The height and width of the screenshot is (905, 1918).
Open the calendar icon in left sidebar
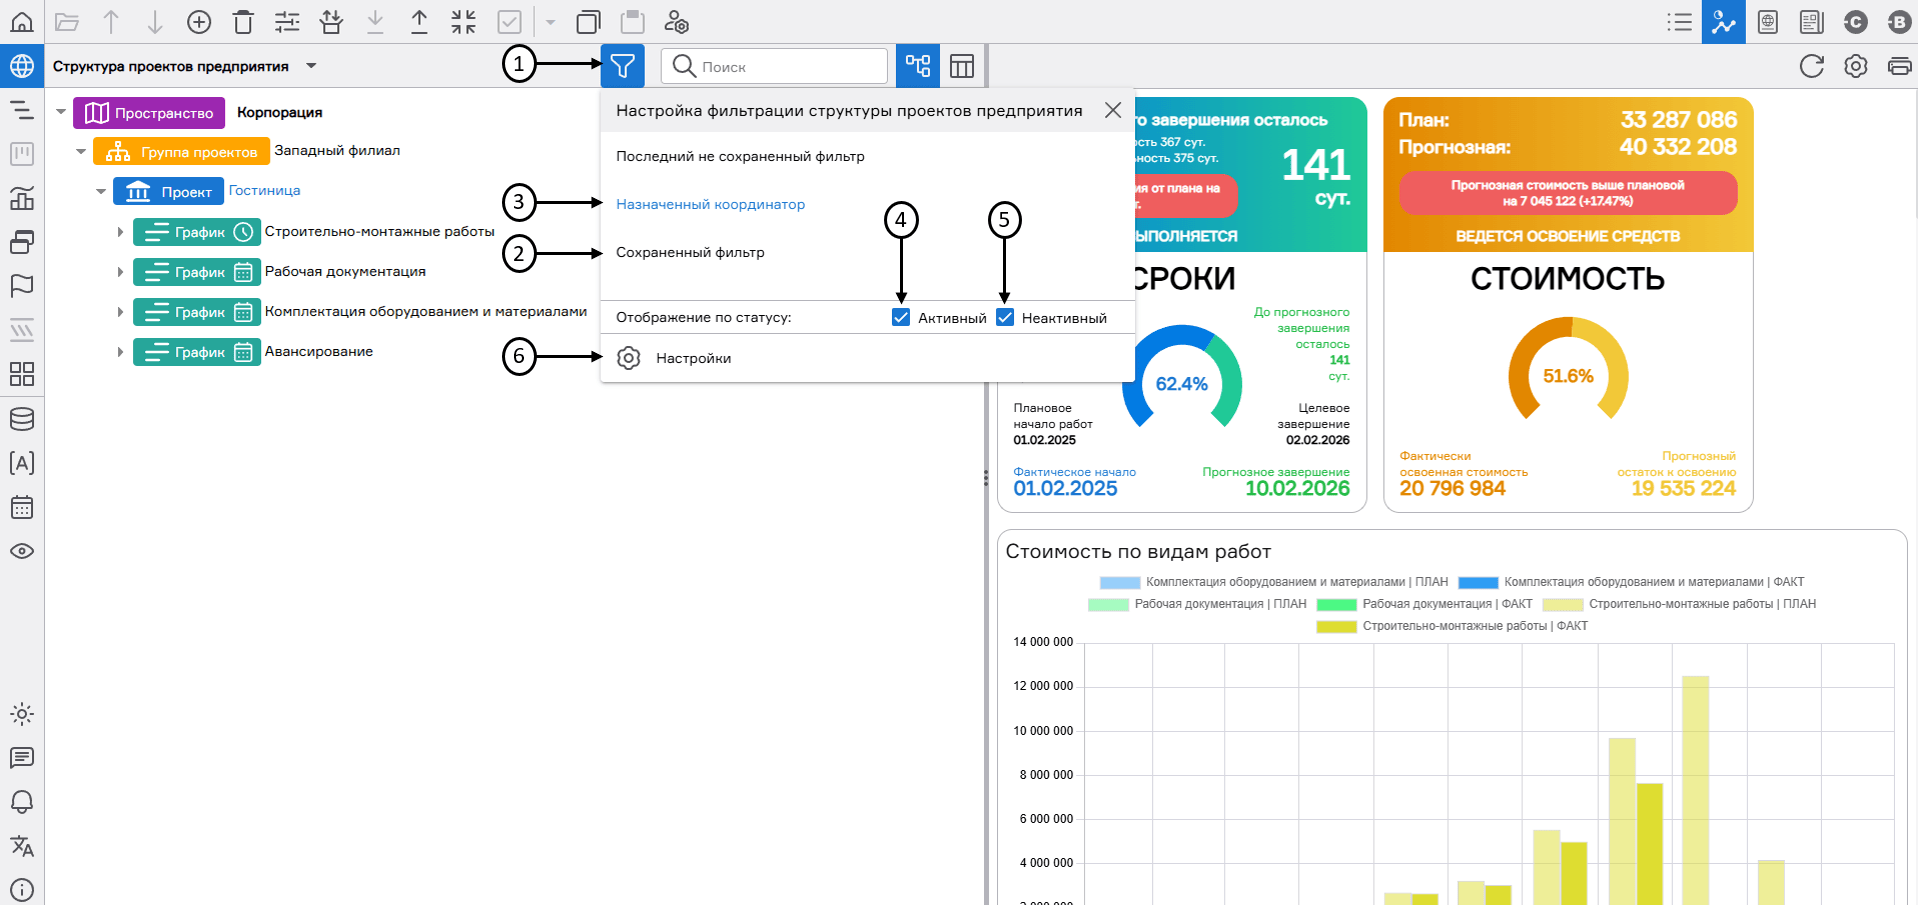(x=22, y=507)
